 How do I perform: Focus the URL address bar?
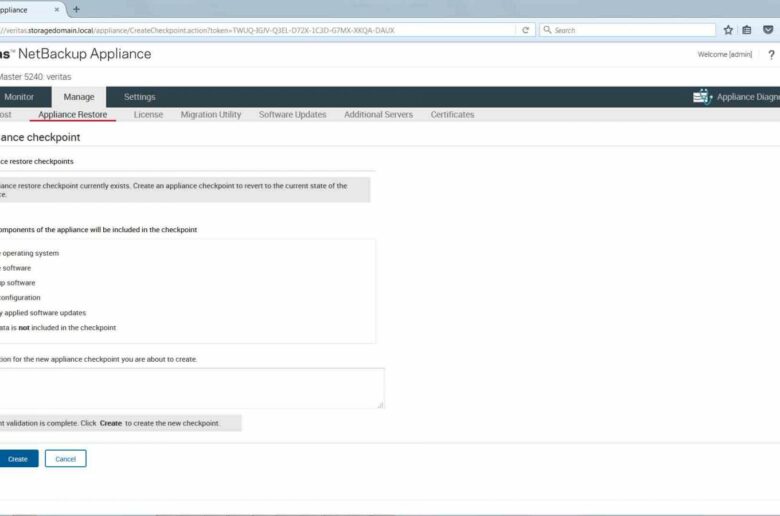point(256,30)
